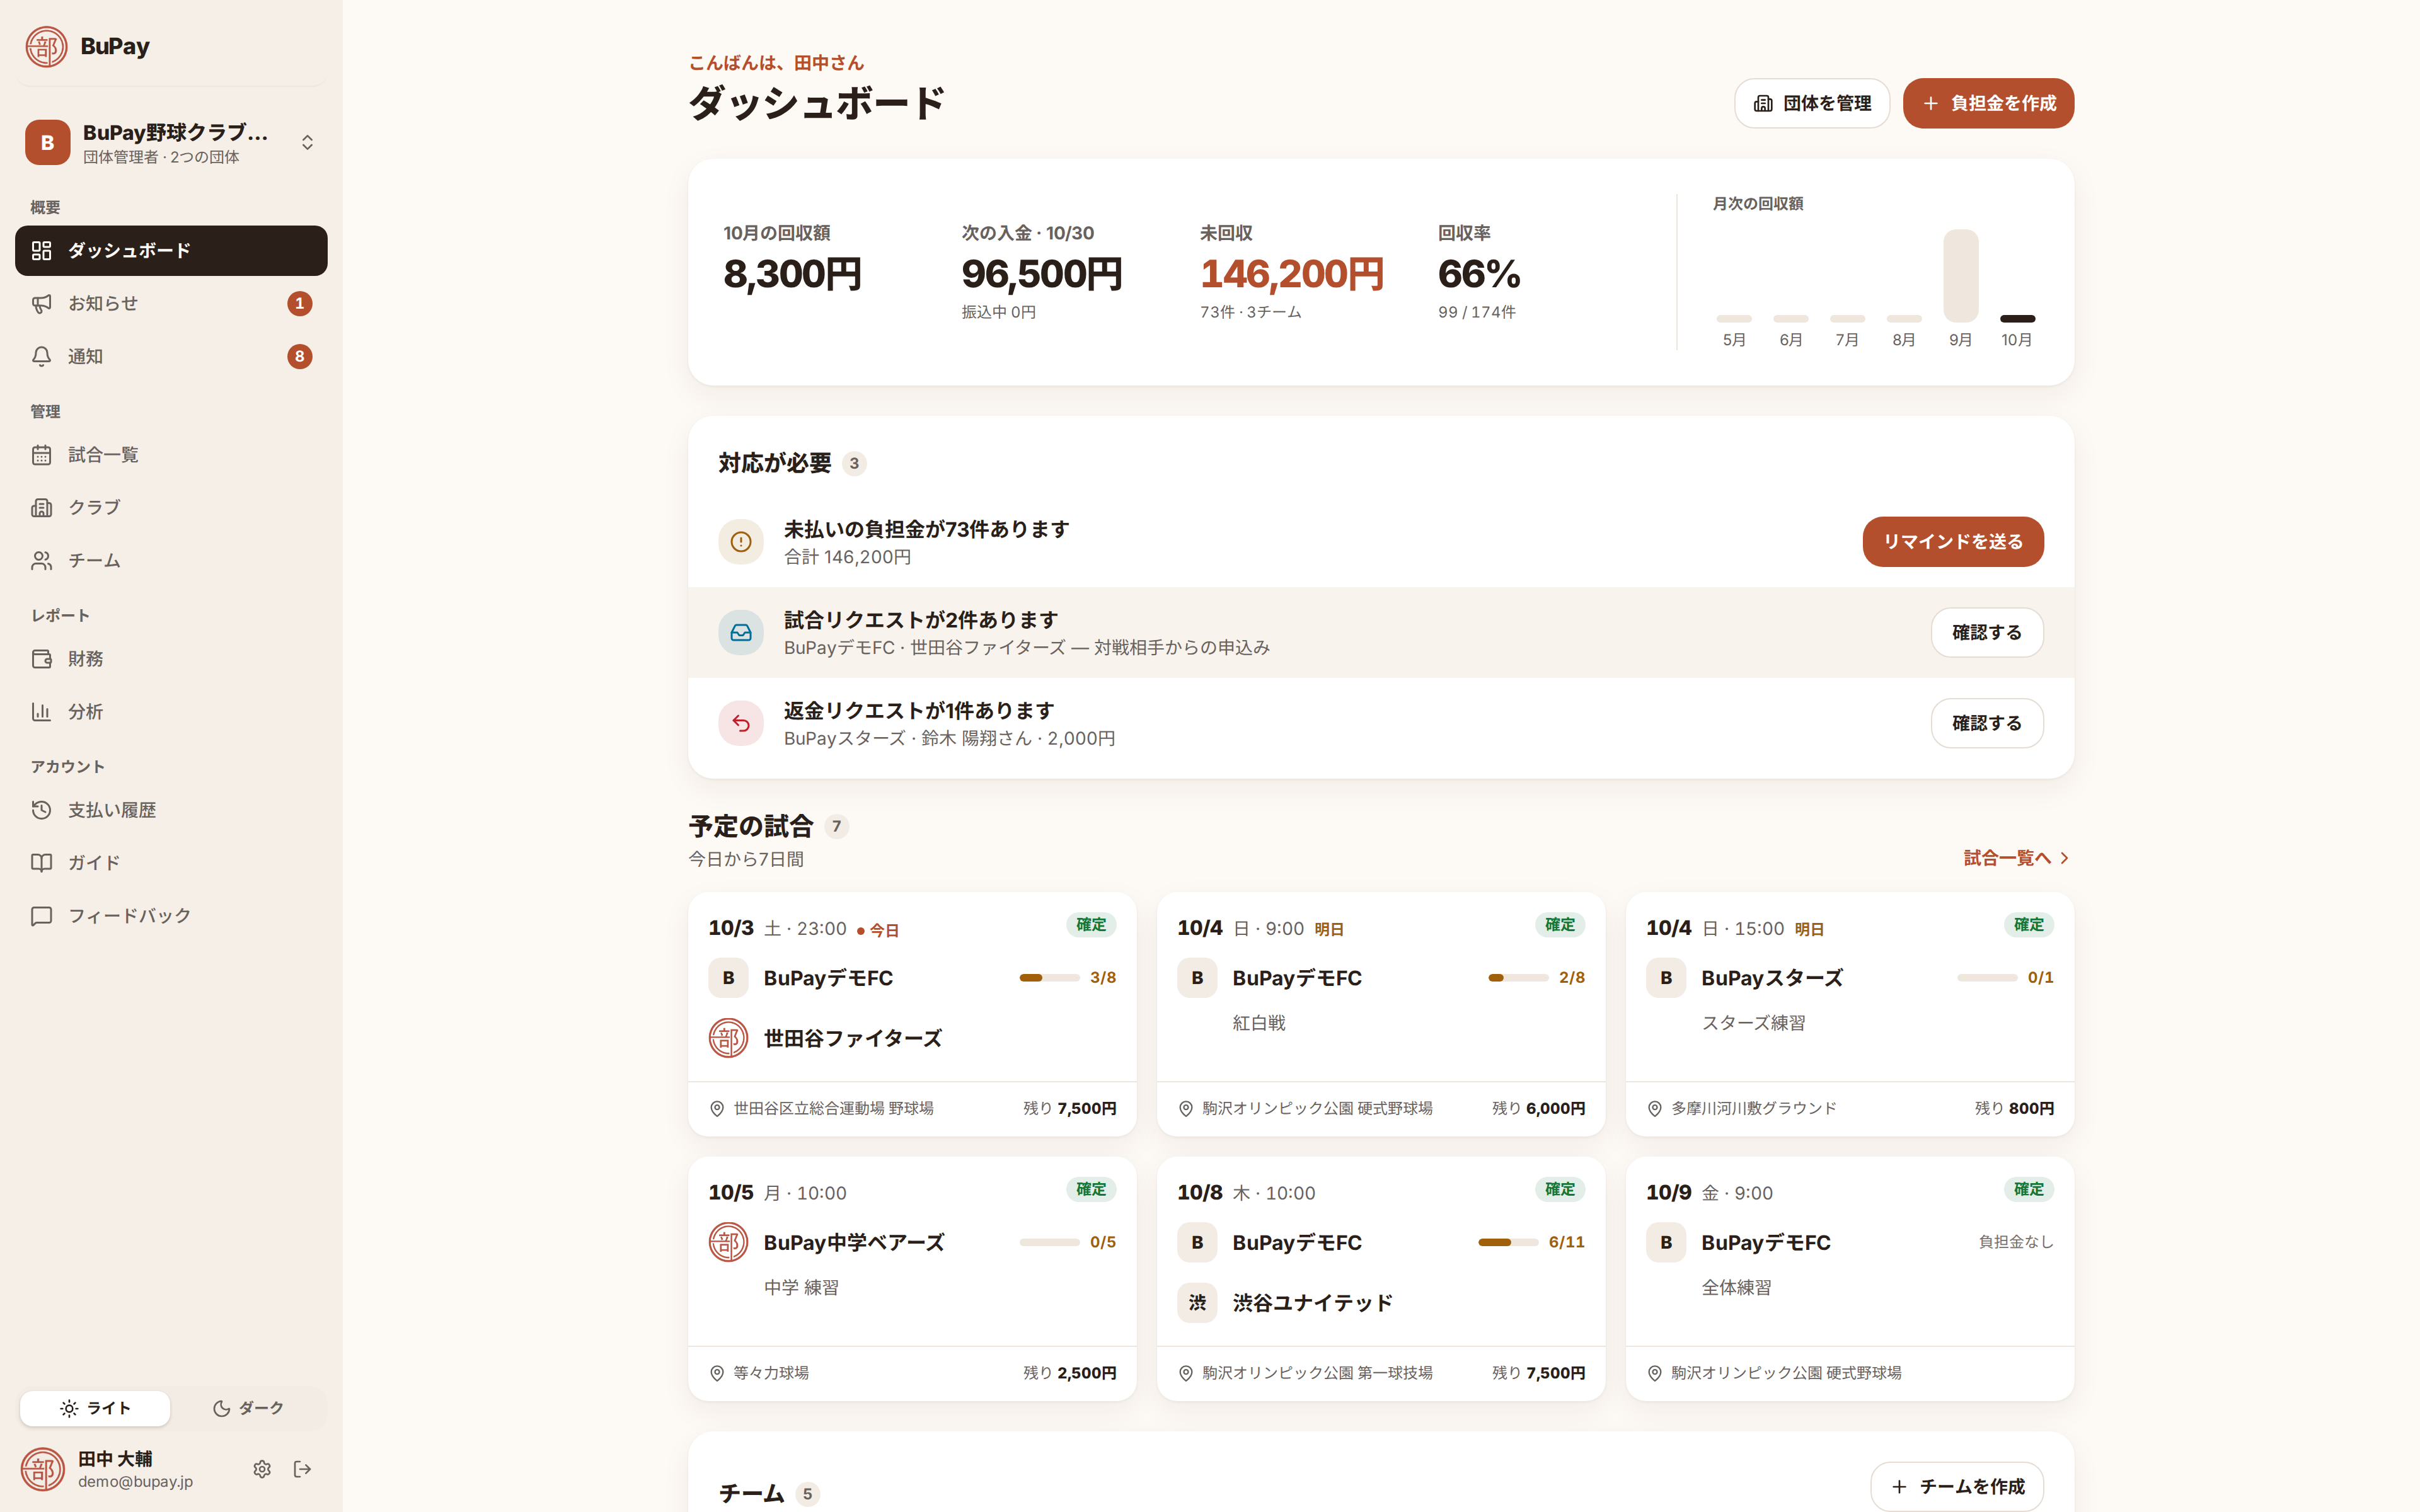Open 通知 notifications in sidebar

tap(171, 356)
